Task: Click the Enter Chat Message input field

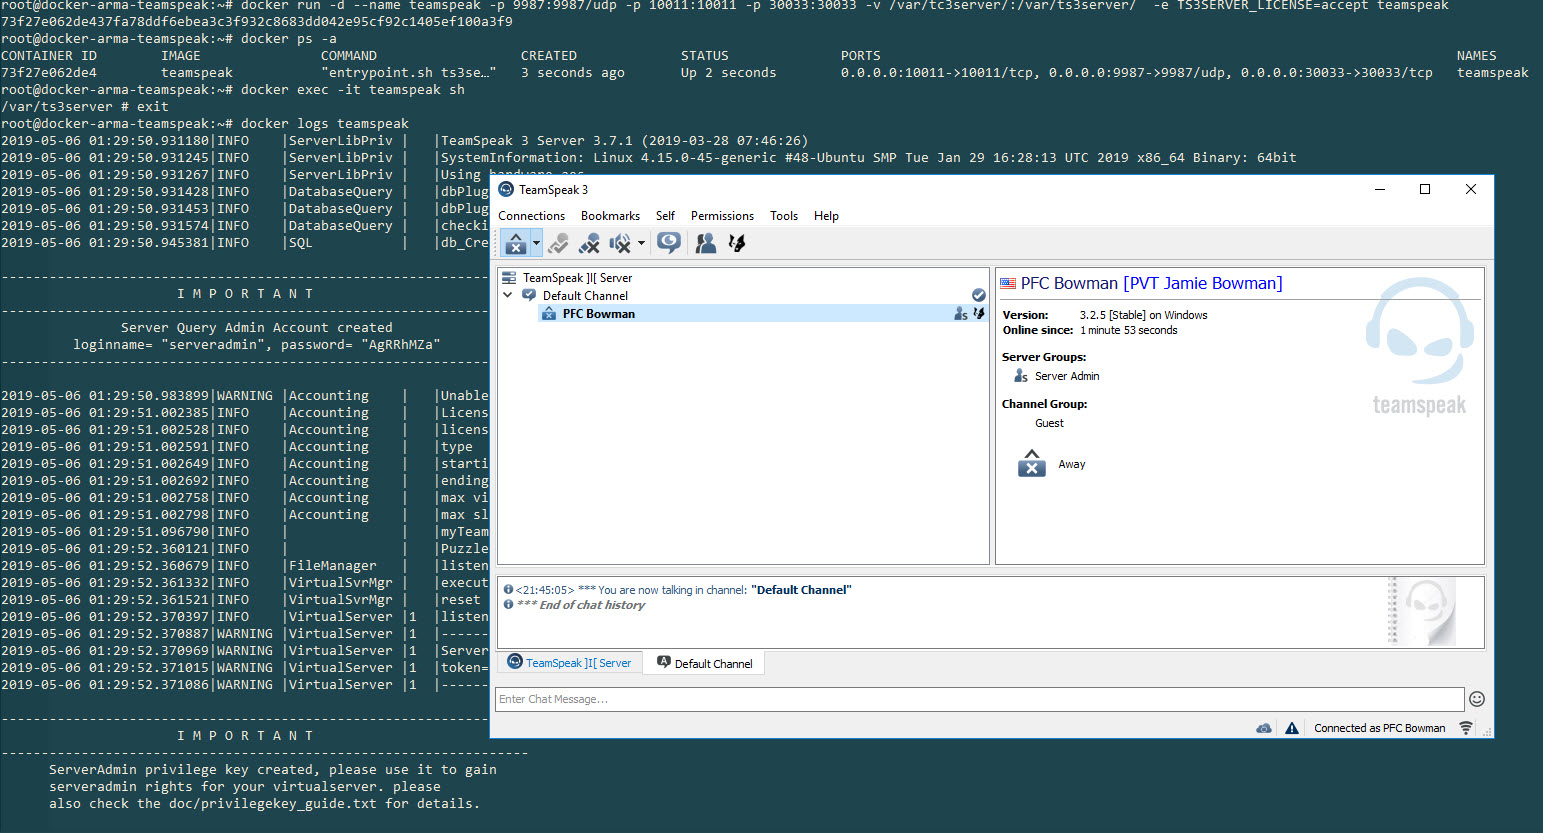Action: pyautogui.click(x=979, y=699)
